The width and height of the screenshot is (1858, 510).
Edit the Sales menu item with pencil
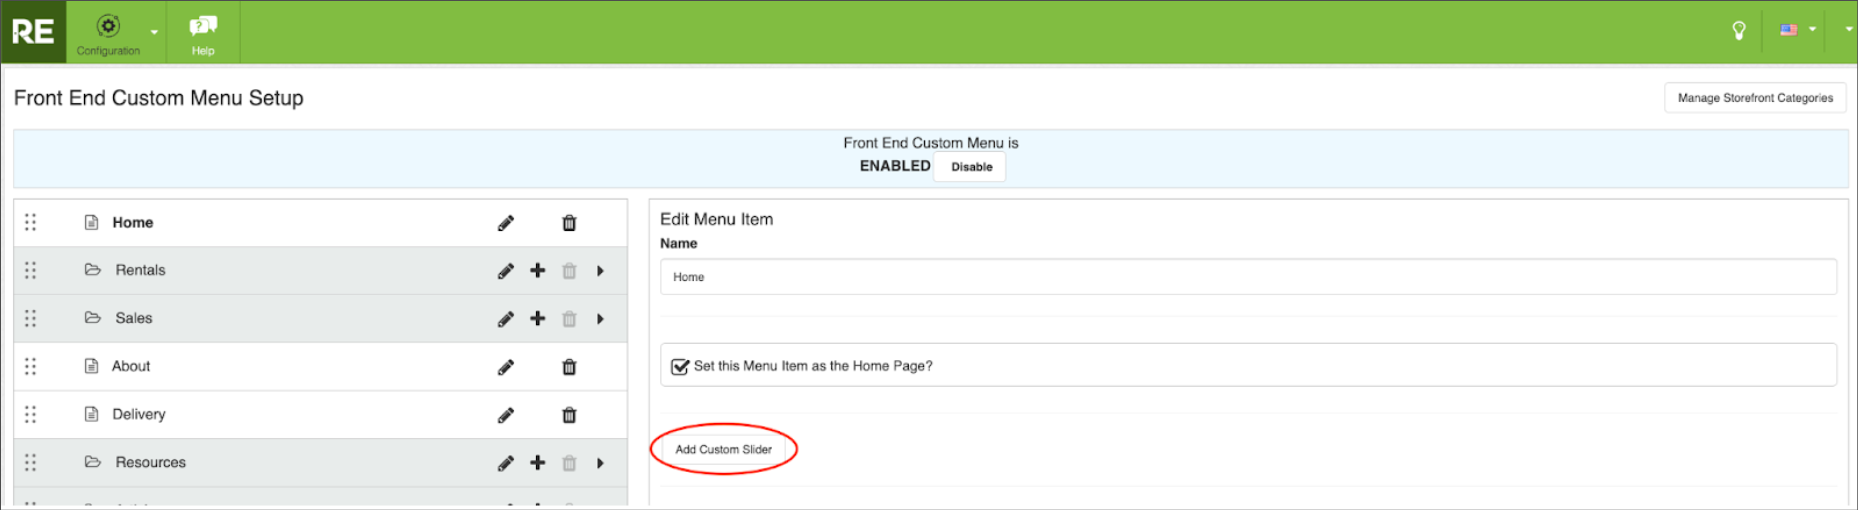click(x=506, y=319)
